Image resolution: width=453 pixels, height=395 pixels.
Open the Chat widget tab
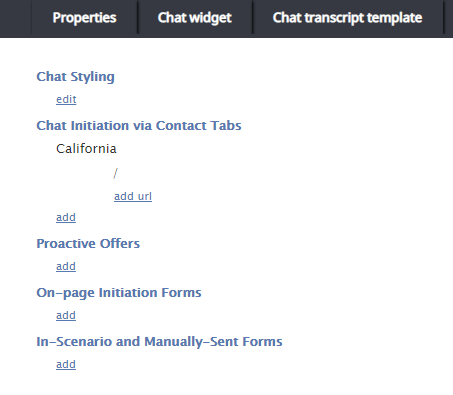195,18
